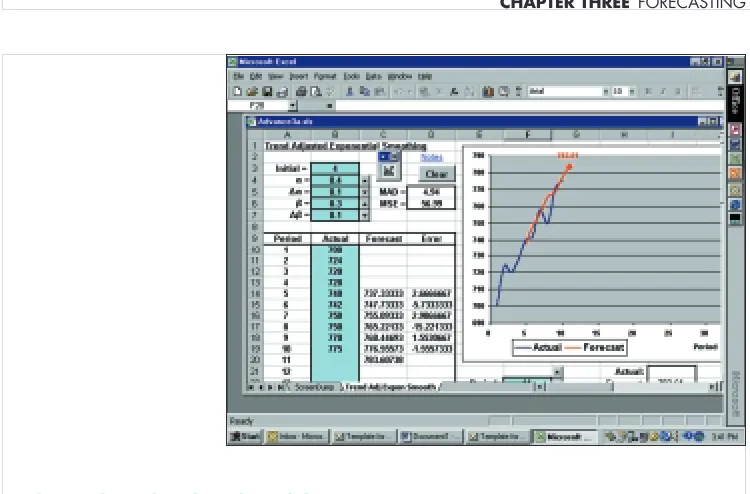Click the last-sheet tab navigation arrow
The height and width of the screenshot is (494, 750).
[280, 387]
